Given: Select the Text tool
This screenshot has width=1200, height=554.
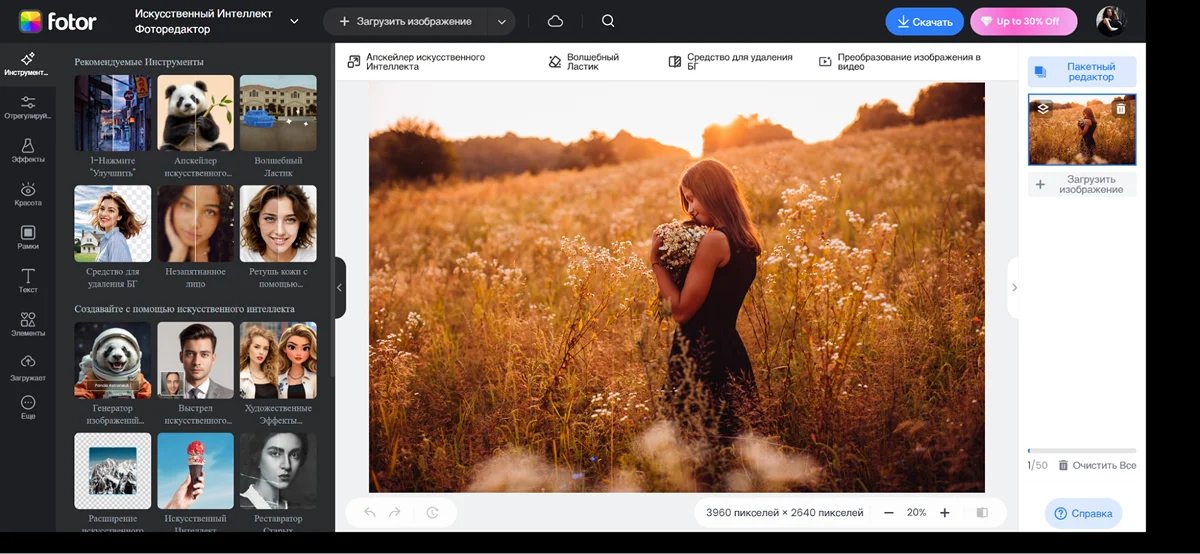Looking at the screenshot, I should (x=27, y=281).
